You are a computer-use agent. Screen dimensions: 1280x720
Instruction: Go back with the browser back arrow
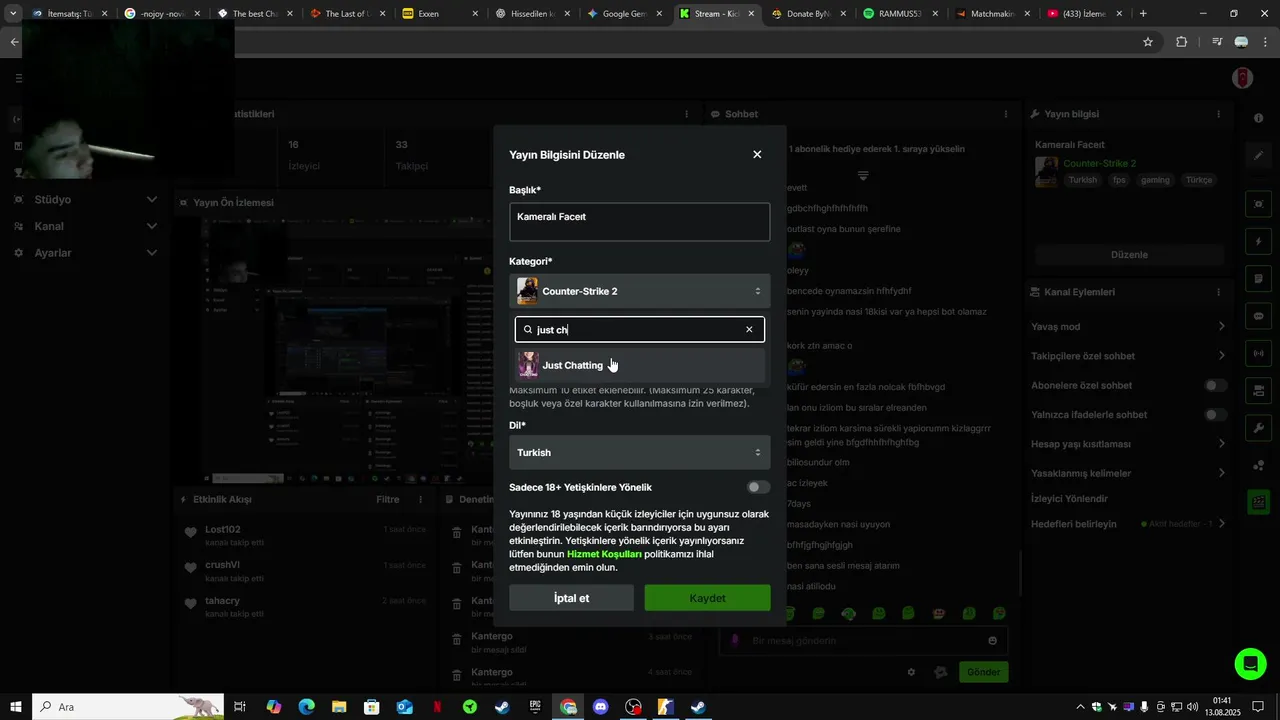coord(14,42)
